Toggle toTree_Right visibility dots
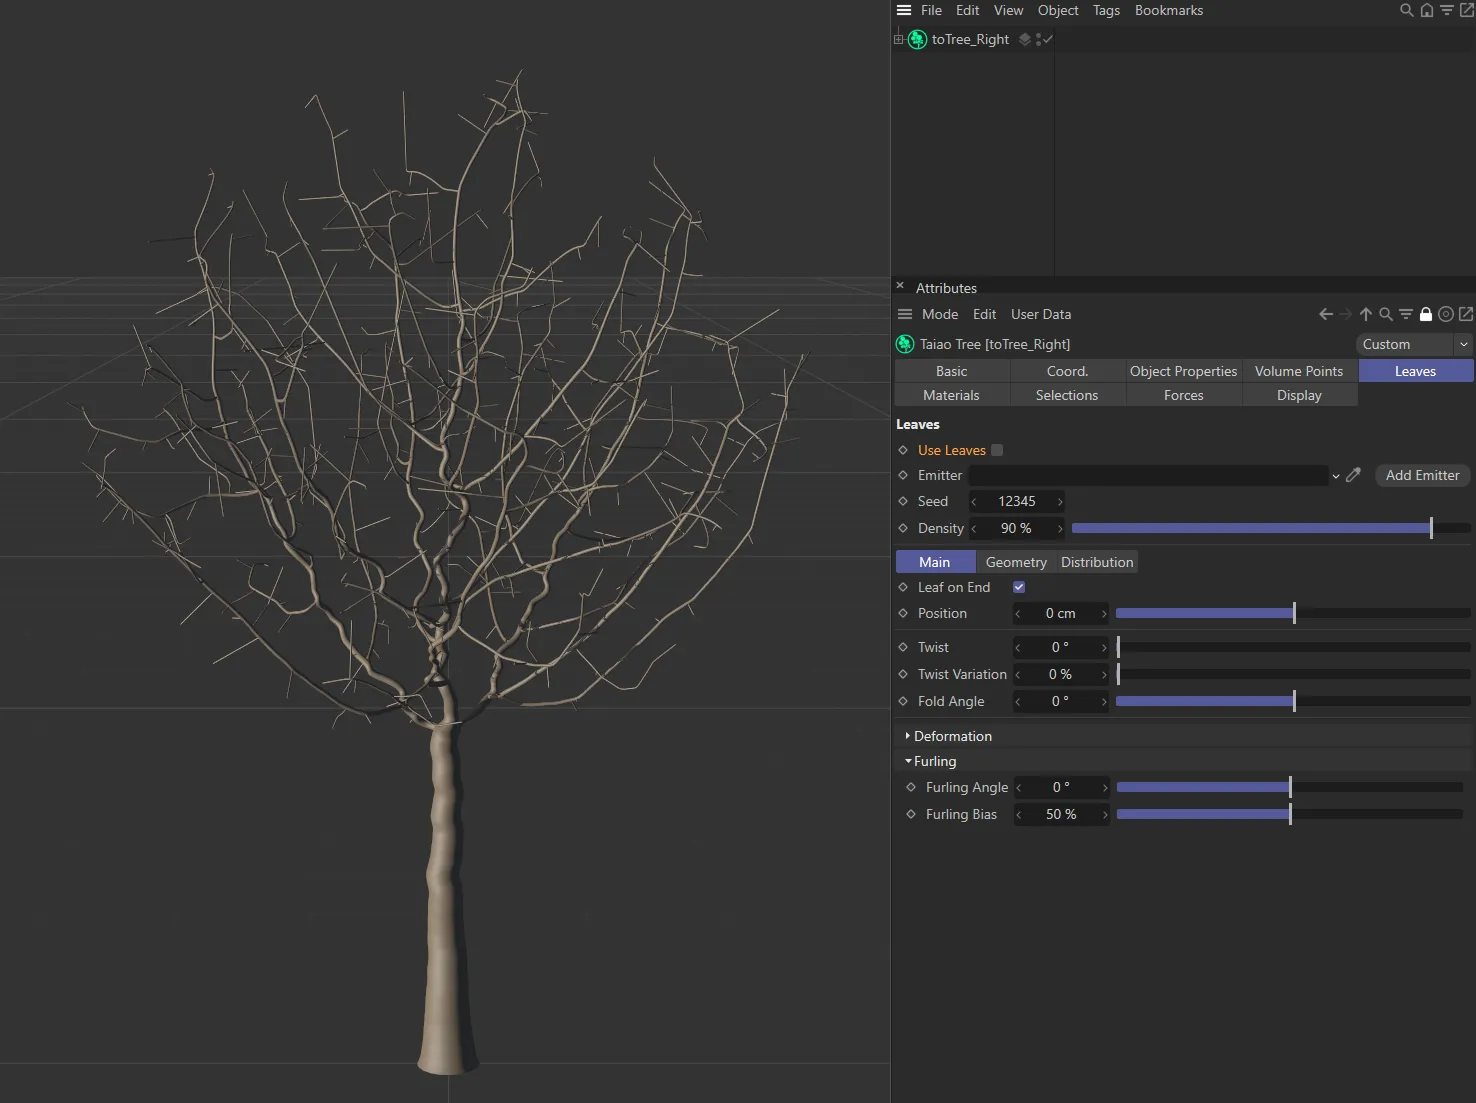The width and height of the screenshot is (1476, 1103). [1039, 39]
